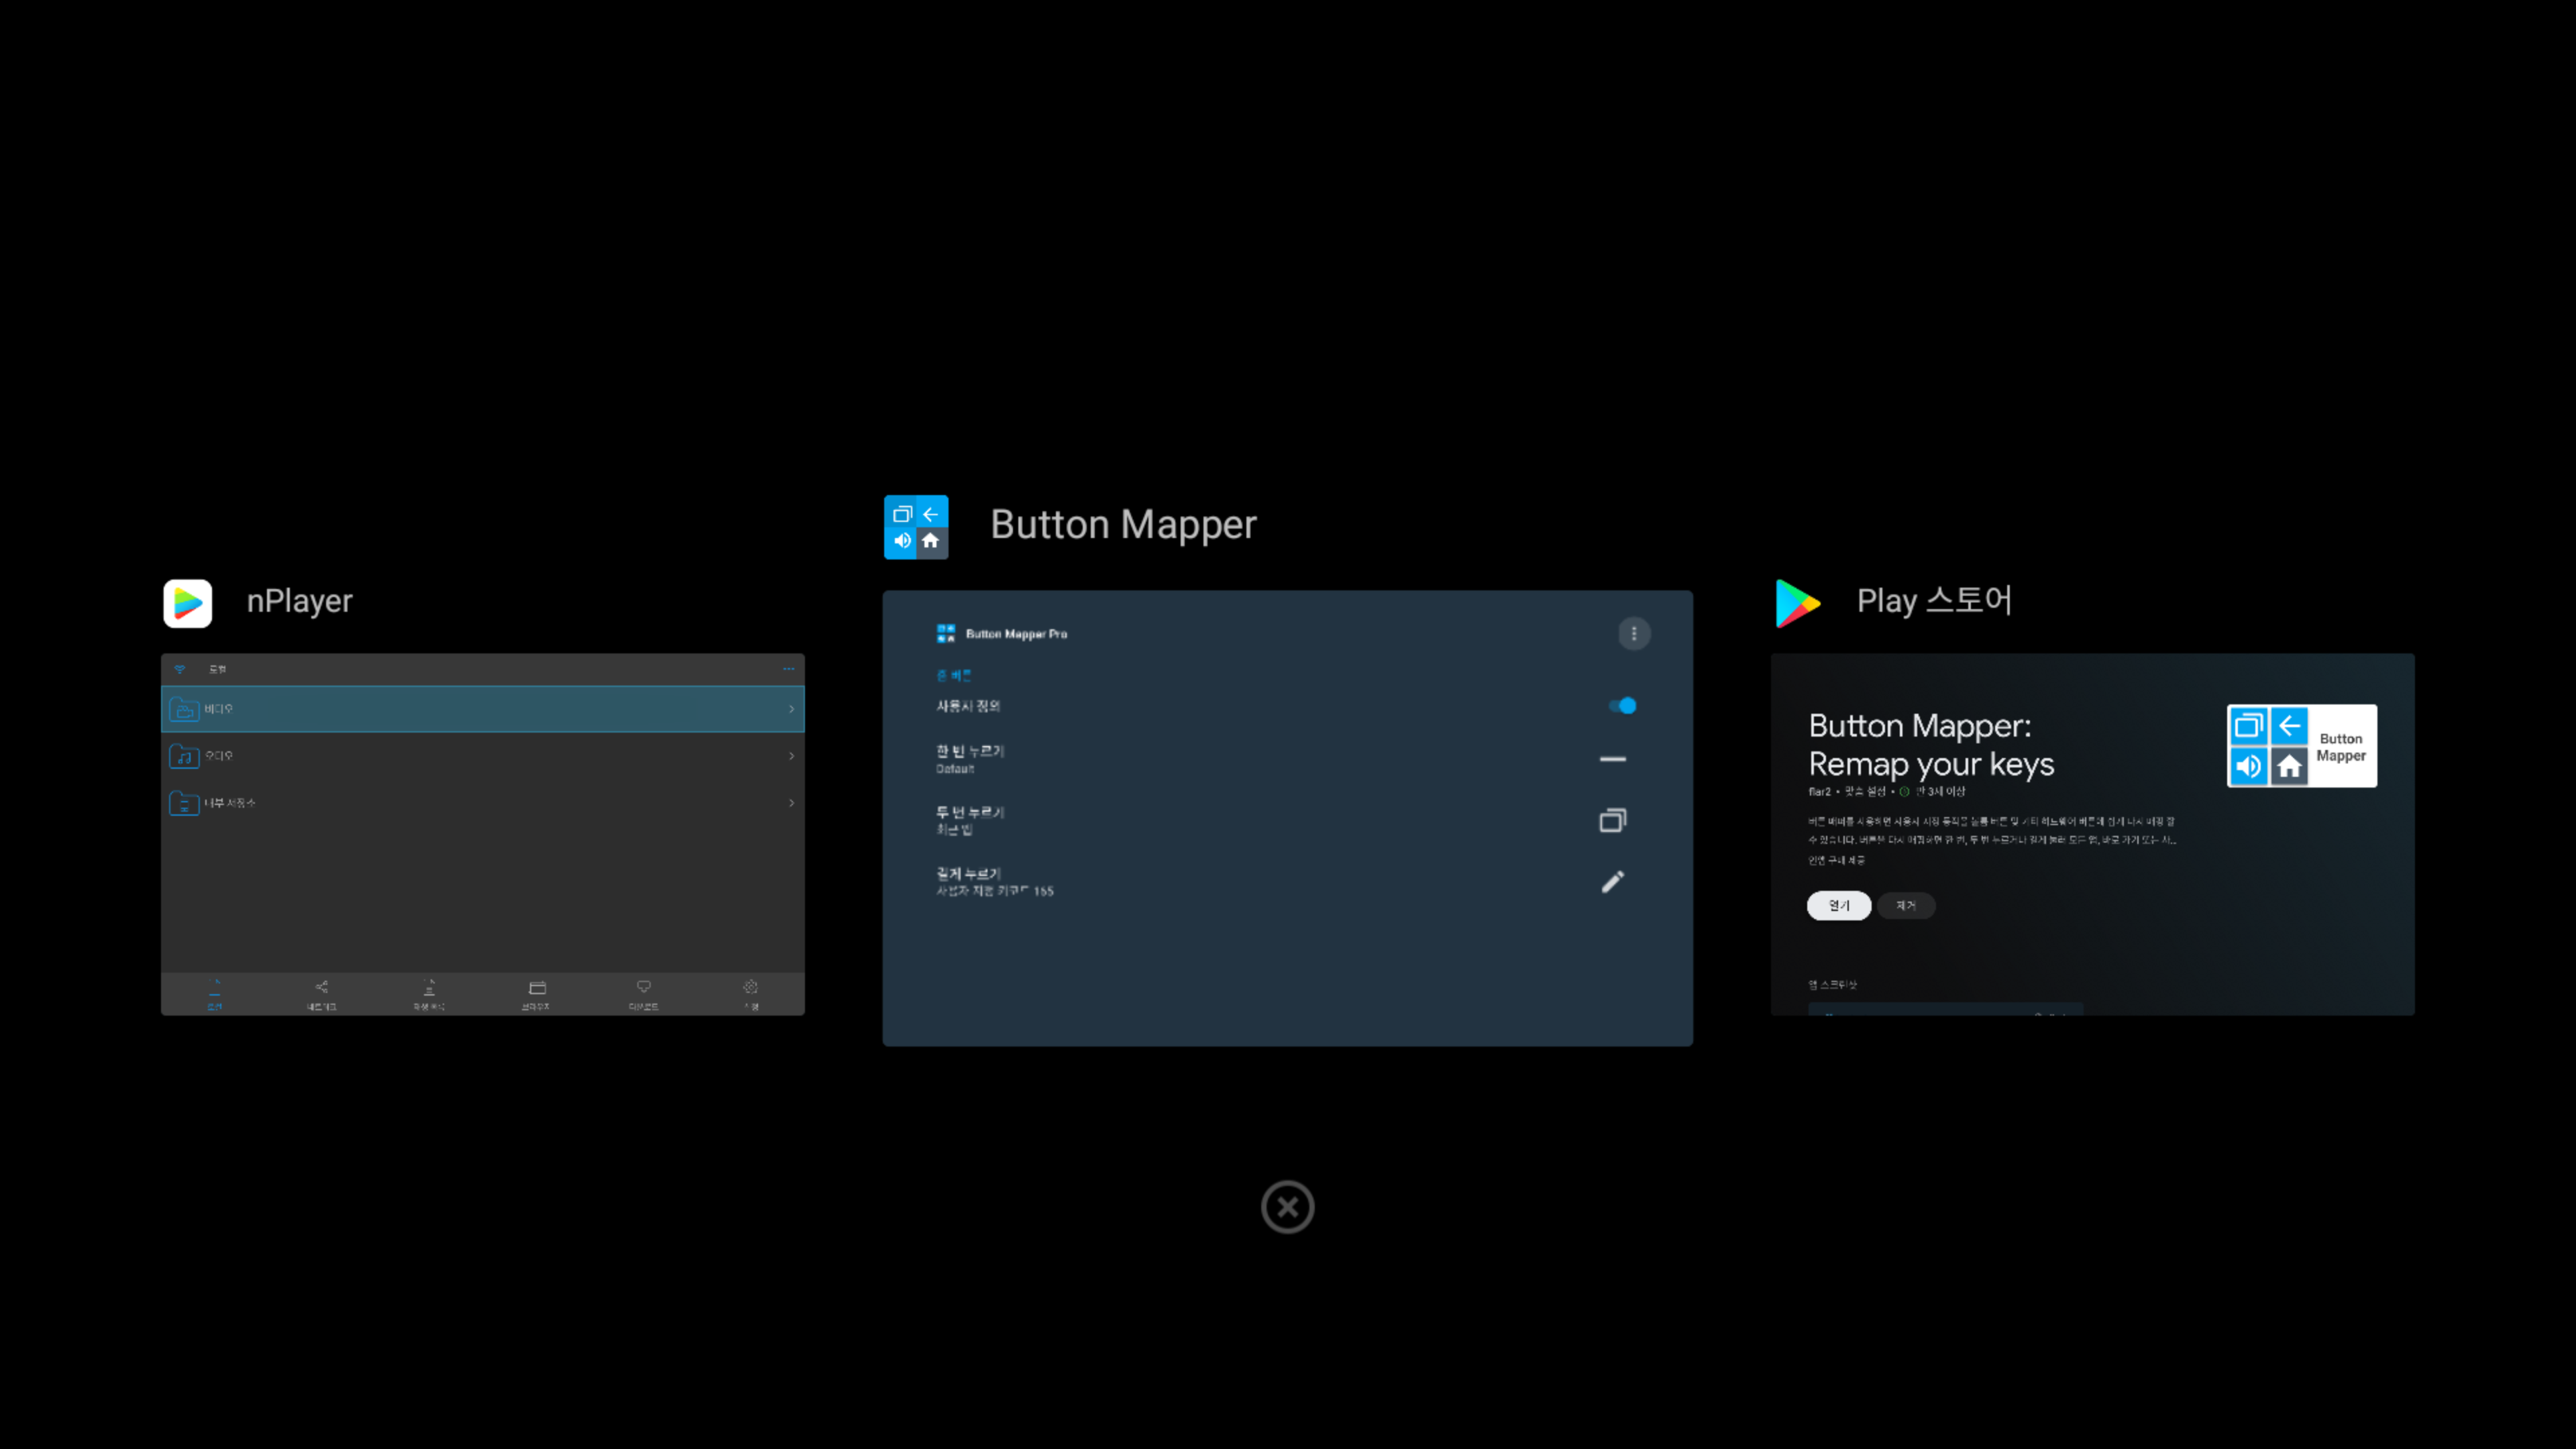2576x1449 pixels.
Task: Click the nPlayer app icon
Action: tap(188, 603)
